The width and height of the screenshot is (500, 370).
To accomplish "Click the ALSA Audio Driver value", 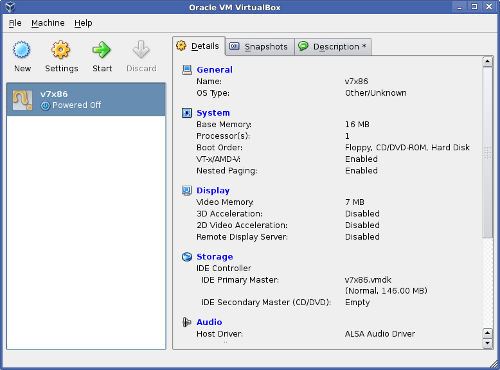I will click(x=380, y=334).
